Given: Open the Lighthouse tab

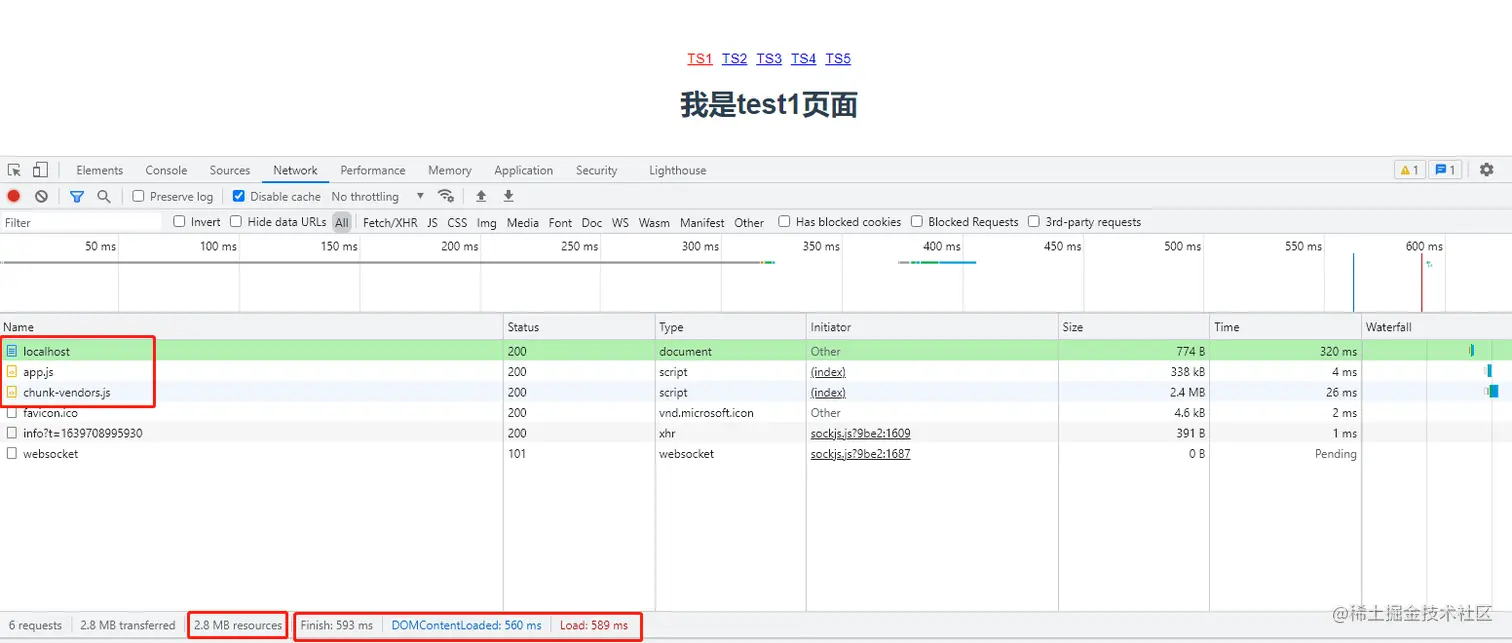Looking at the screenshot, I should coord(678,170).
